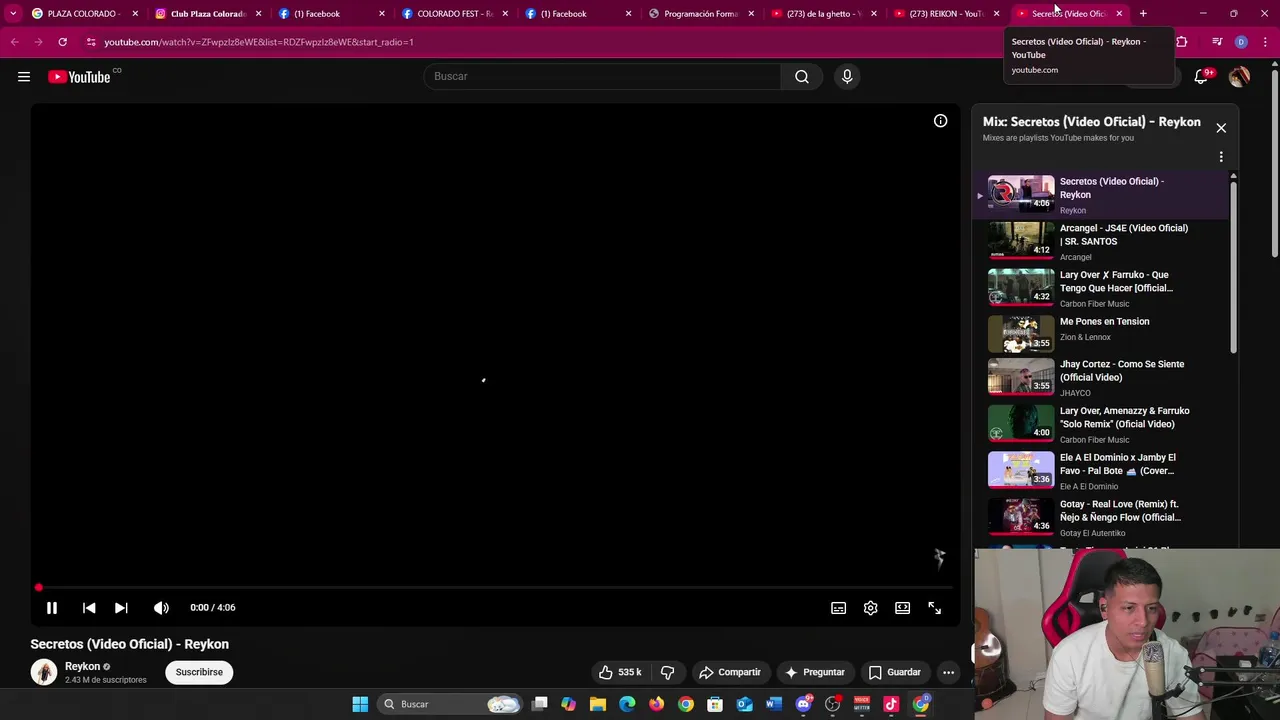Image resolution: width=1280 pixels, height=720 pixels.
Task: Mute the video volume
Action: click(161, 608)
